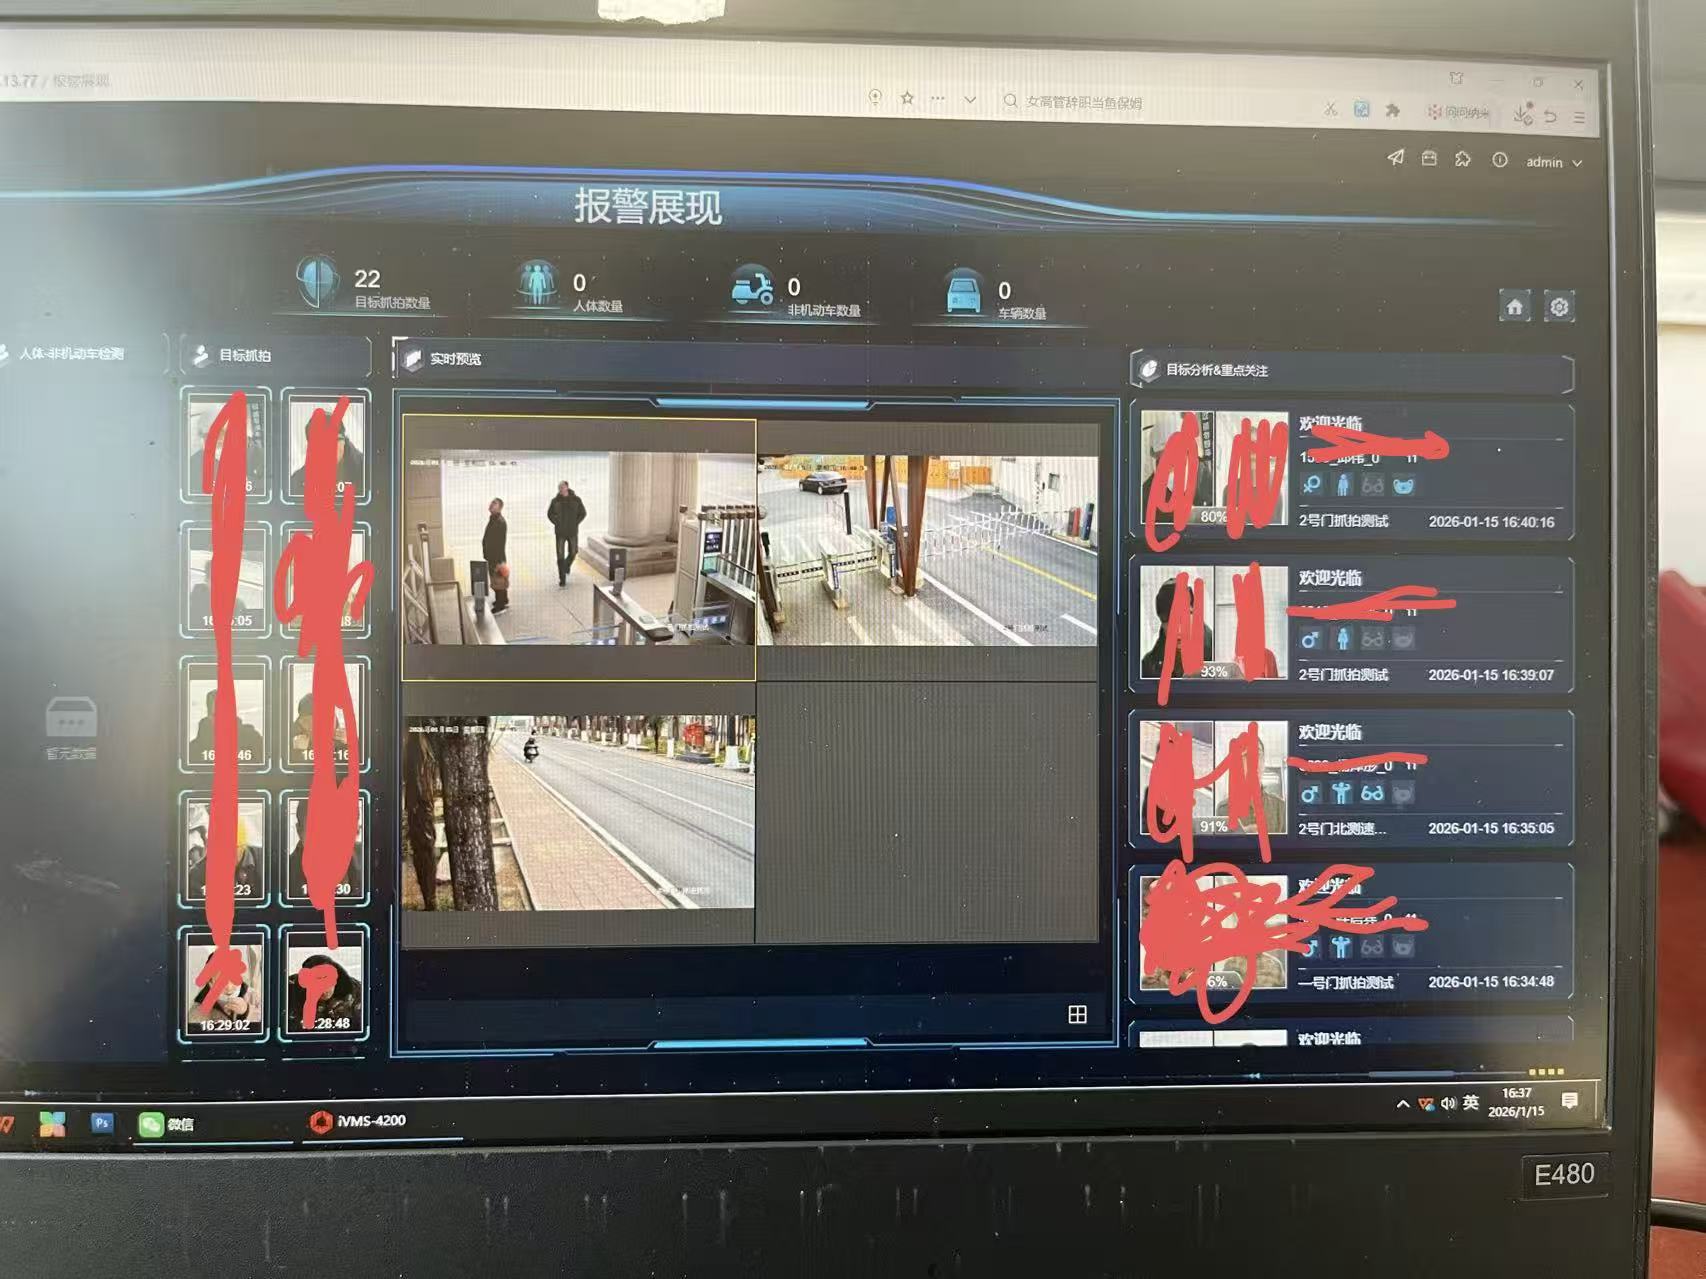The height and width of the screenshot is (1279, 1706).
Task: Click the browser search input field
Action: point(1100,102)
